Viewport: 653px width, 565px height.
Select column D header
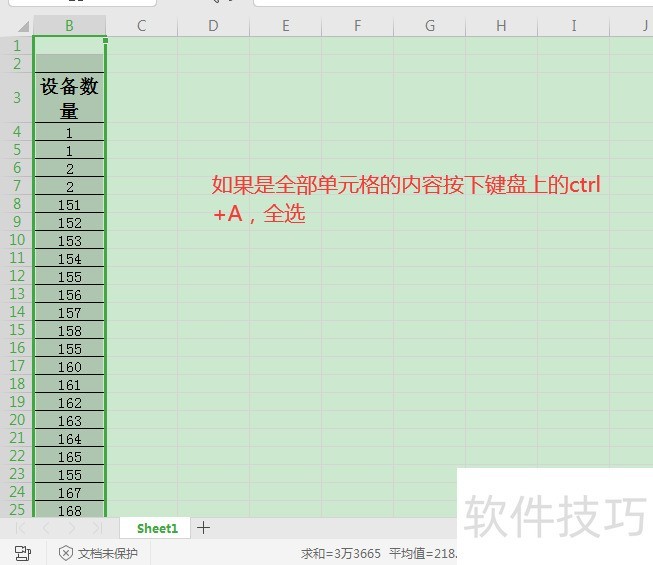click(x=213, y=26)
